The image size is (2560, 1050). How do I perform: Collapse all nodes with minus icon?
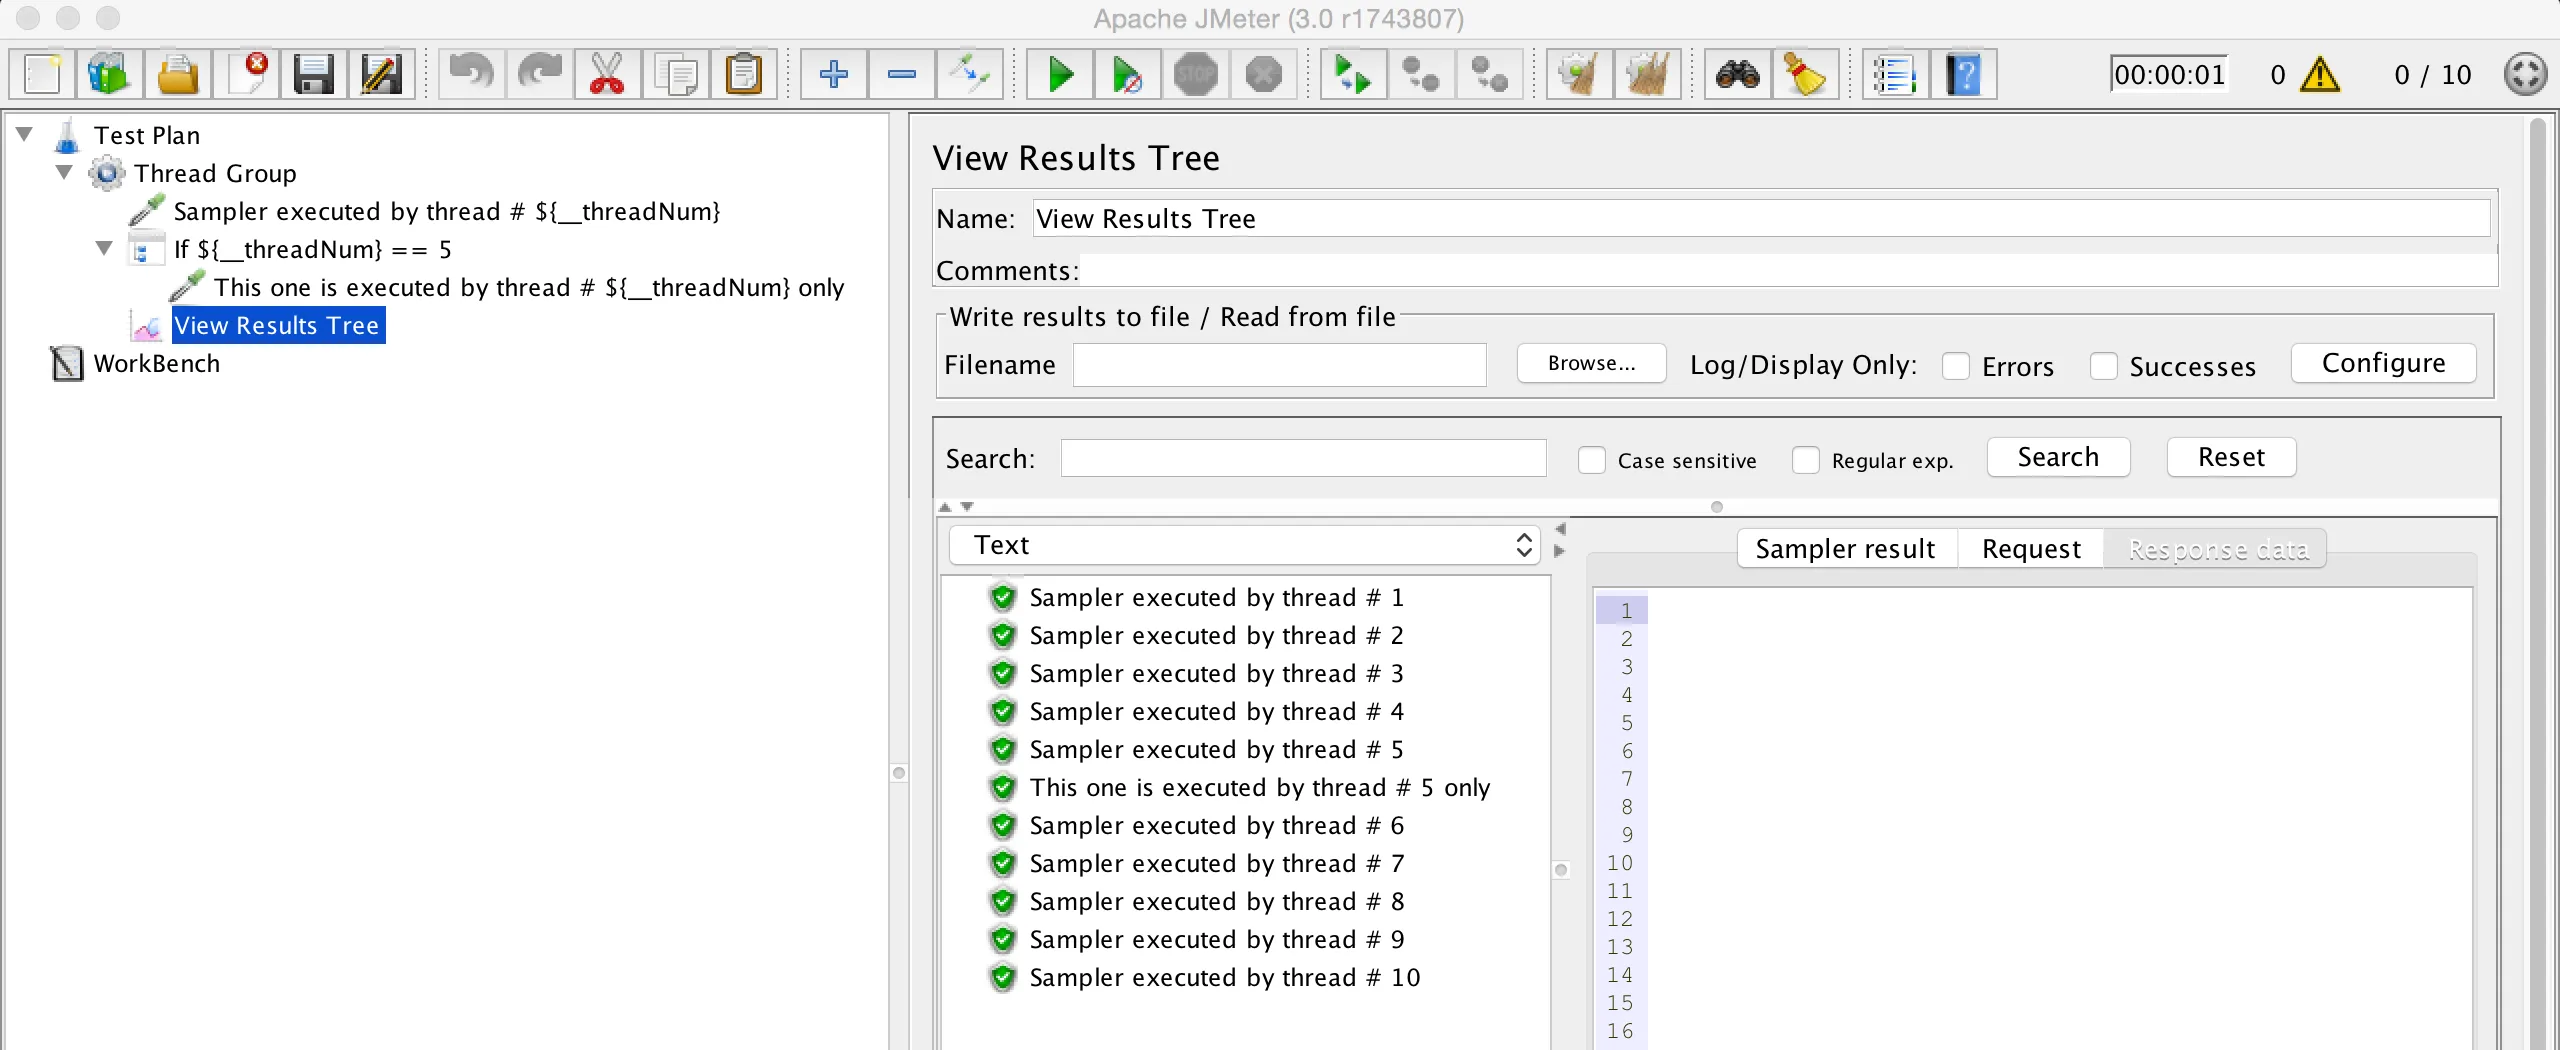point(901,74)
